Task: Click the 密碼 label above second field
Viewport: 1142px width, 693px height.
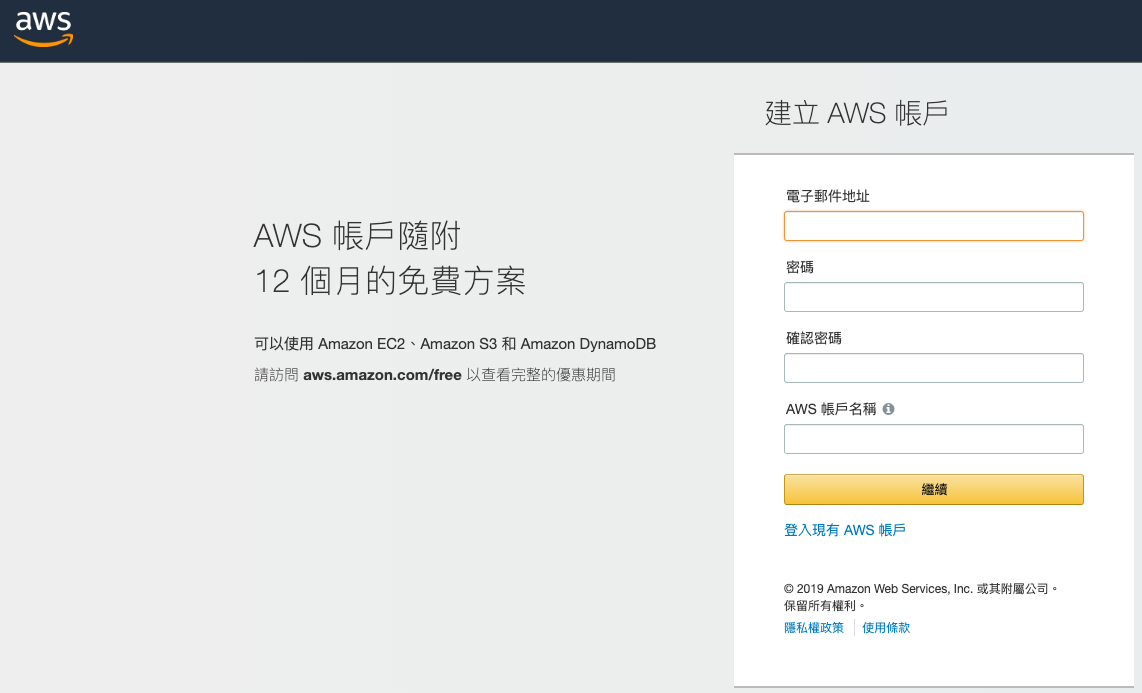Action: tap(800, 267)
